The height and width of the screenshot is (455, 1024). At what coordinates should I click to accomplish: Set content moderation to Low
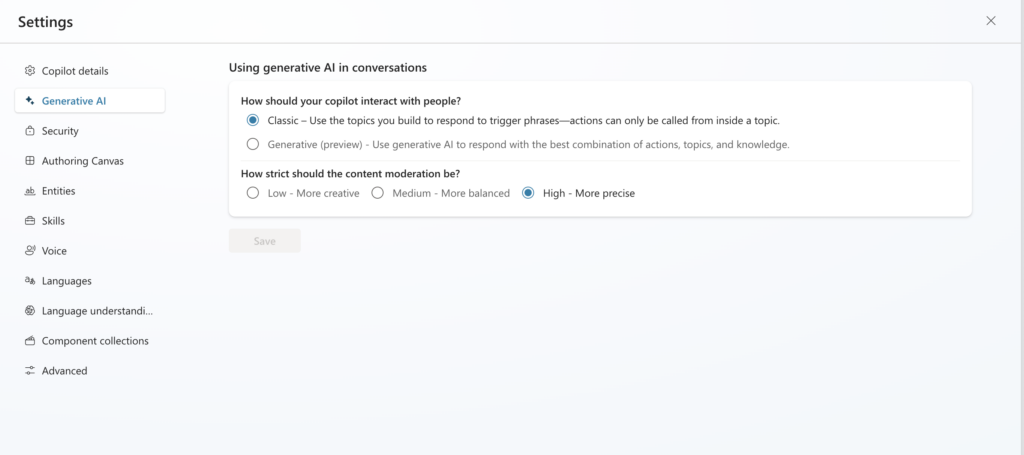pos(253,193)
